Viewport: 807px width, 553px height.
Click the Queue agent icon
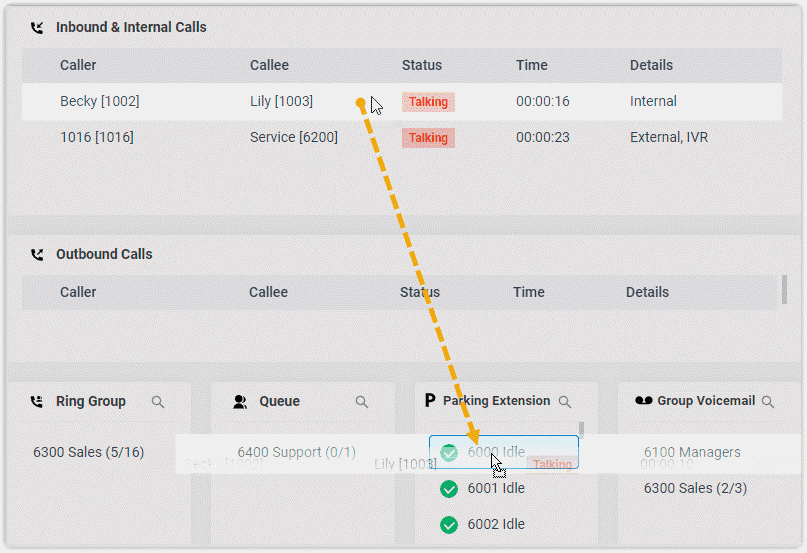coord(240,402)
